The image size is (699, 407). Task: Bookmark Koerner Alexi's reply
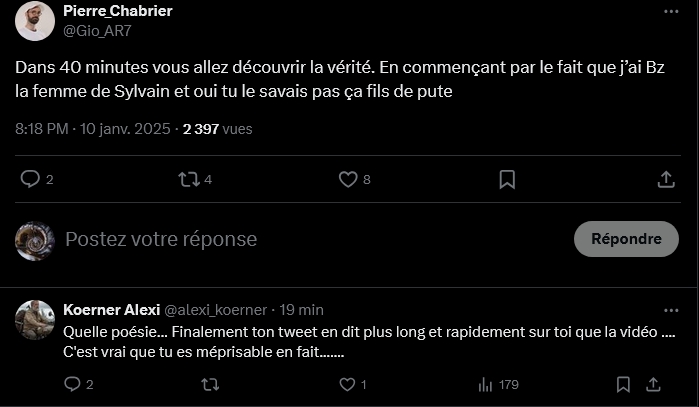click(623, 384)
